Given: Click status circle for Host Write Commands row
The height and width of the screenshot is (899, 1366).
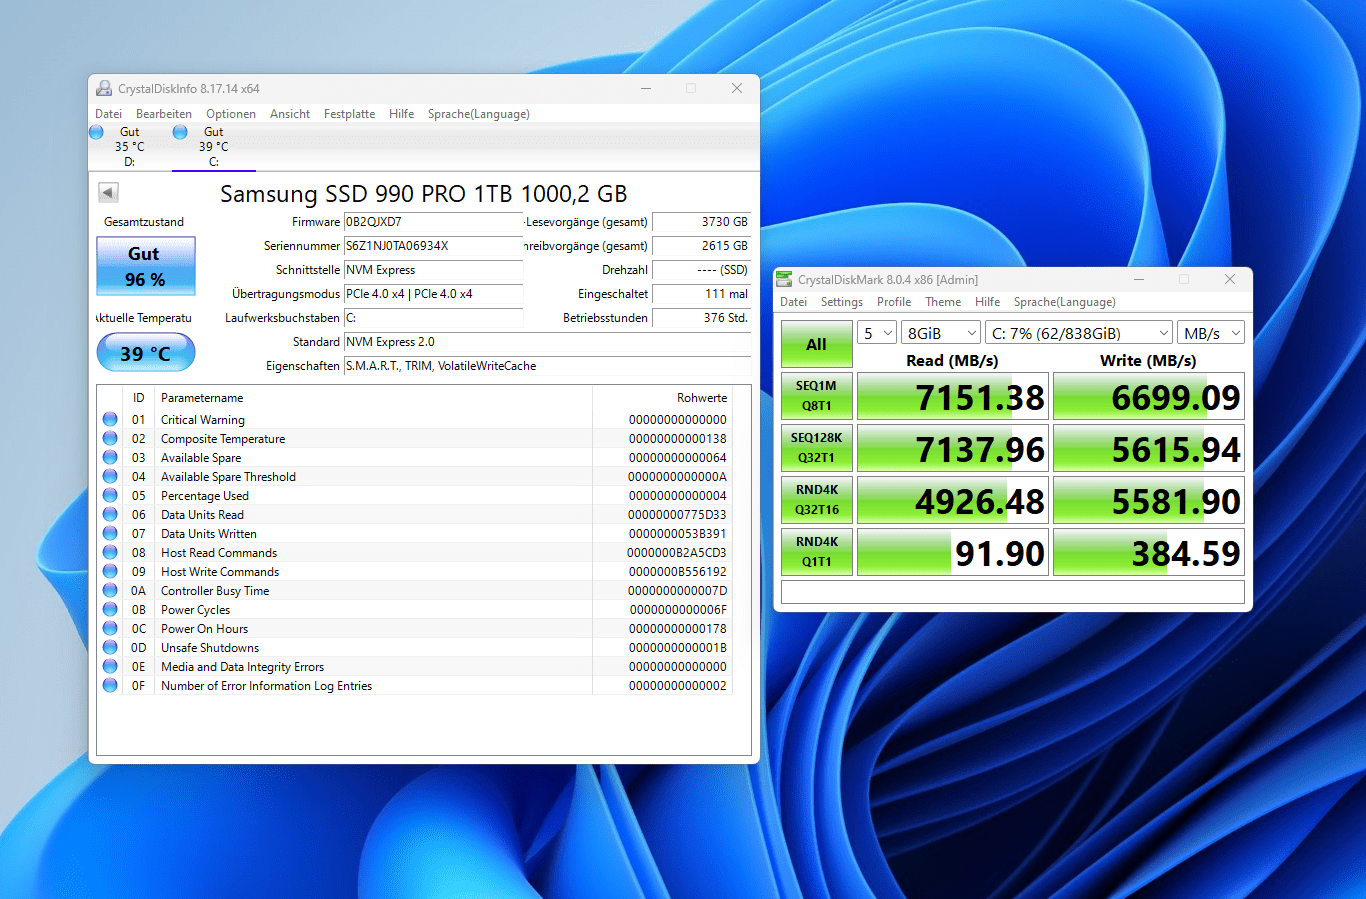Looking at the screenshot, I should [x=110, y=571].
